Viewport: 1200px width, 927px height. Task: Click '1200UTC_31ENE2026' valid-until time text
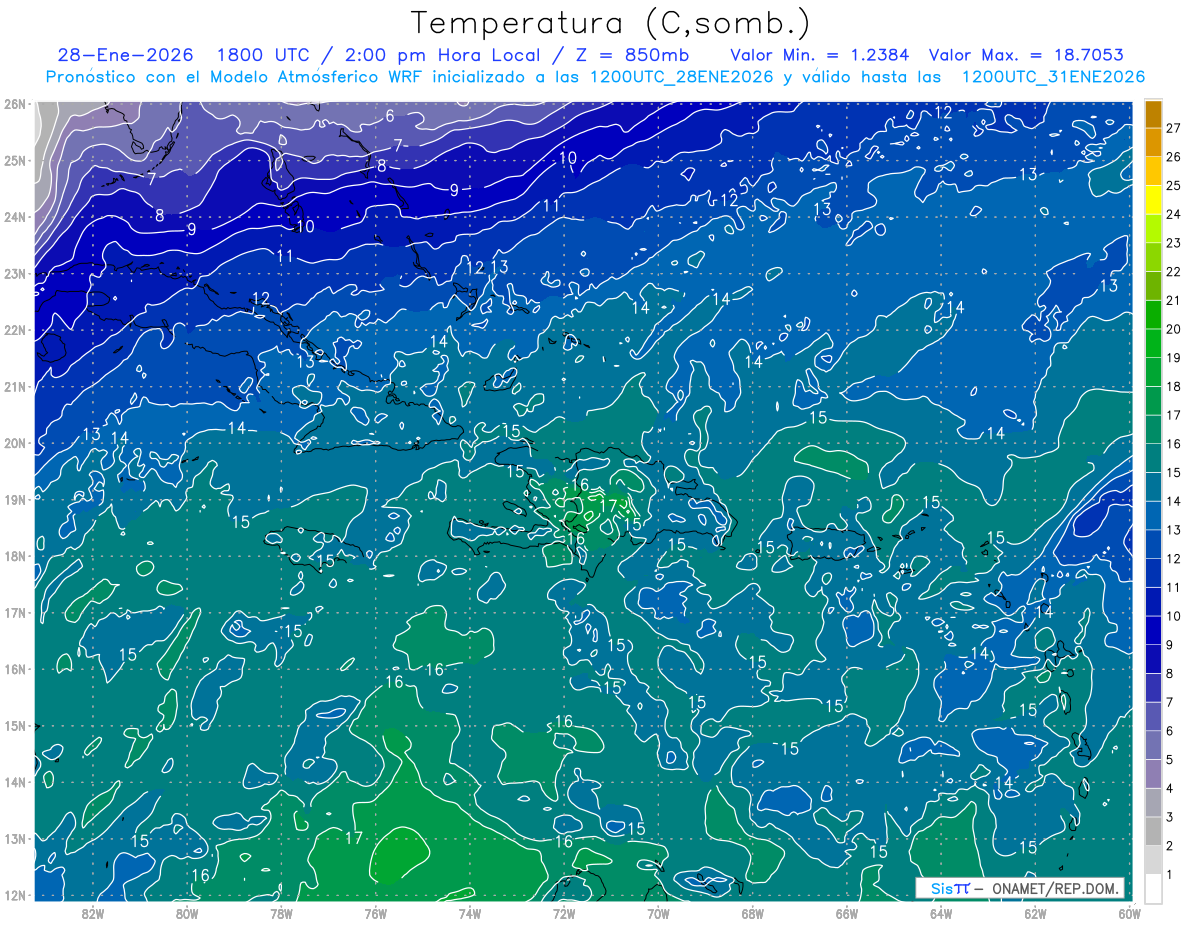[1053, 76]
